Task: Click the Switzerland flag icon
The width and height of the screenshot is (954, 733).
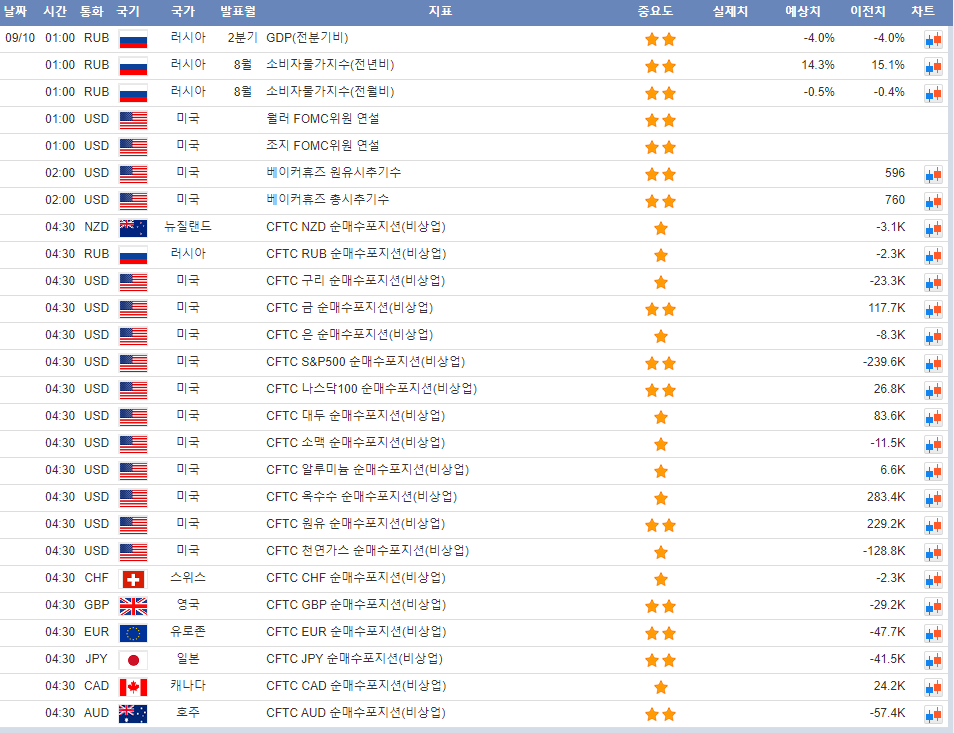Action: tap(133, 579)
